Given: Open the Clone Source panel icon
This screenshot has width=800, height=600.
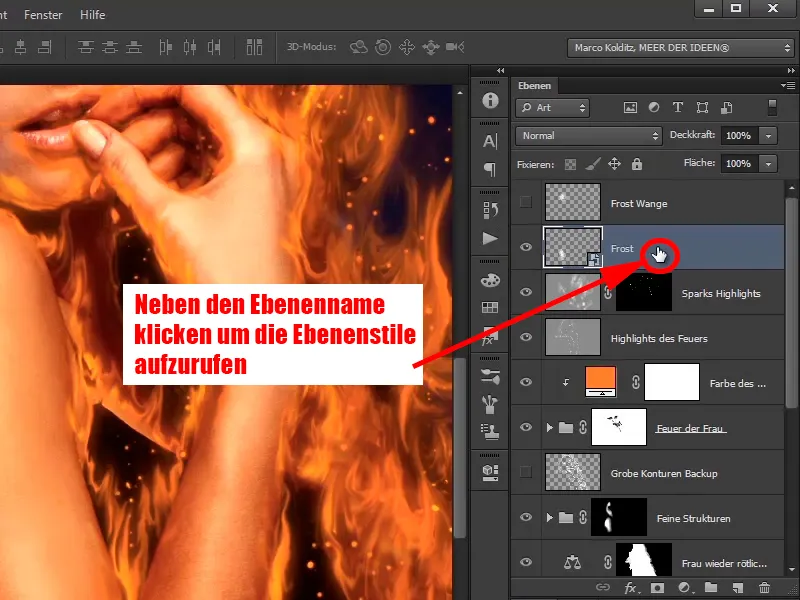Looking at the screenshot, I should tap(490, 432).
